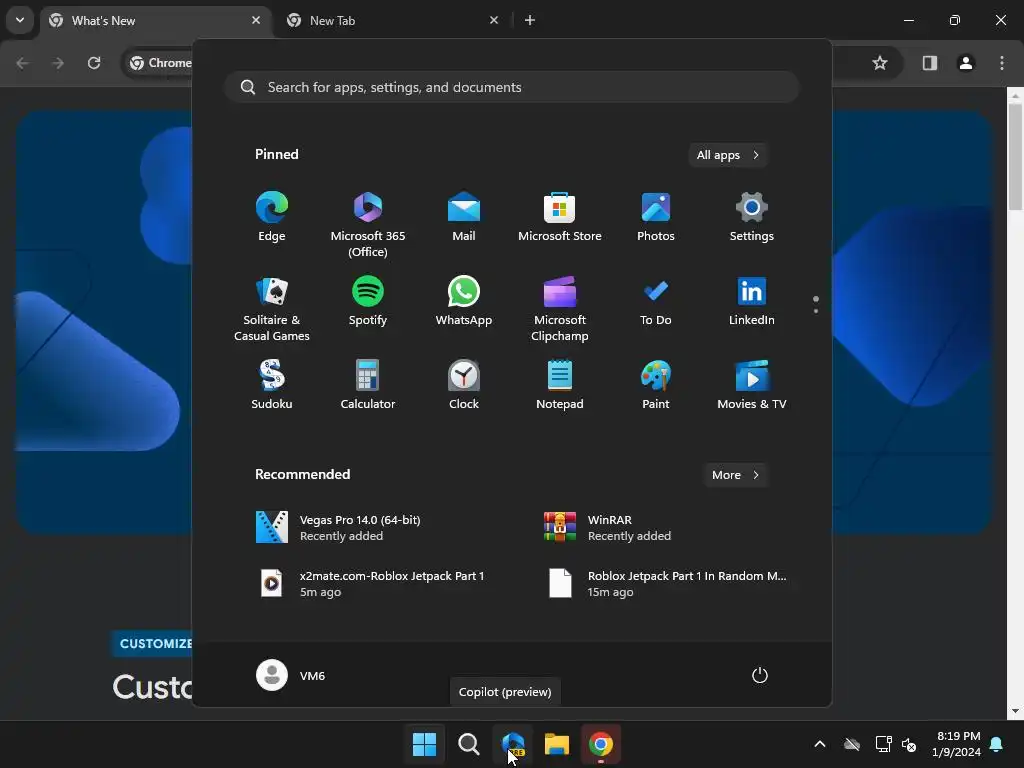
Task: Launch Microsoft 365 (Office) app
Action: point(368,224)
